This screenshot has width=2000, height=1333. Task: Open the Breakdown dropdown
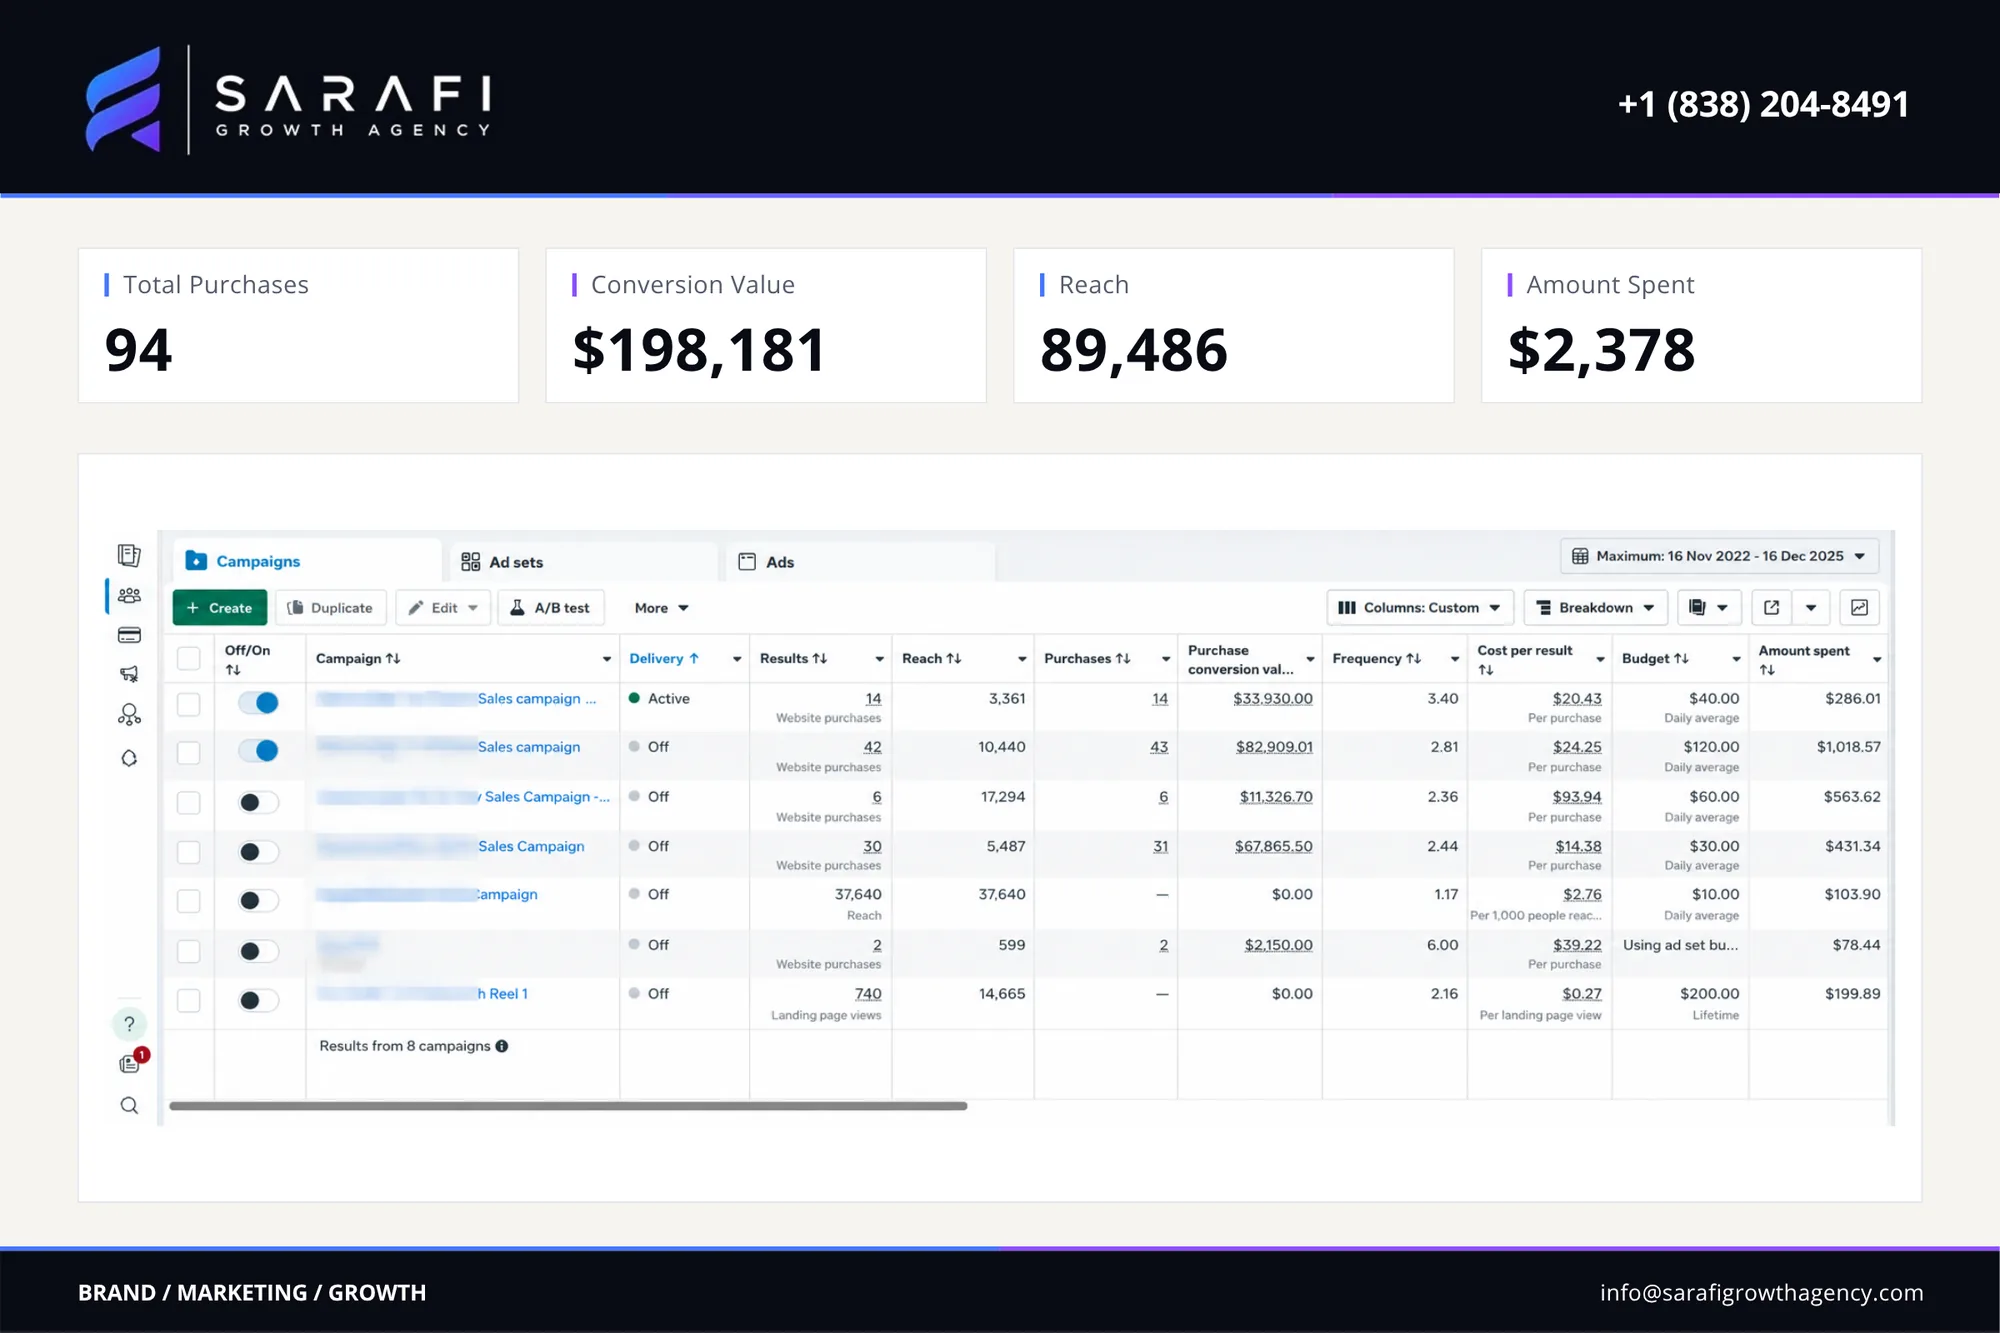pyautogui.click(x=1595, y=607)
